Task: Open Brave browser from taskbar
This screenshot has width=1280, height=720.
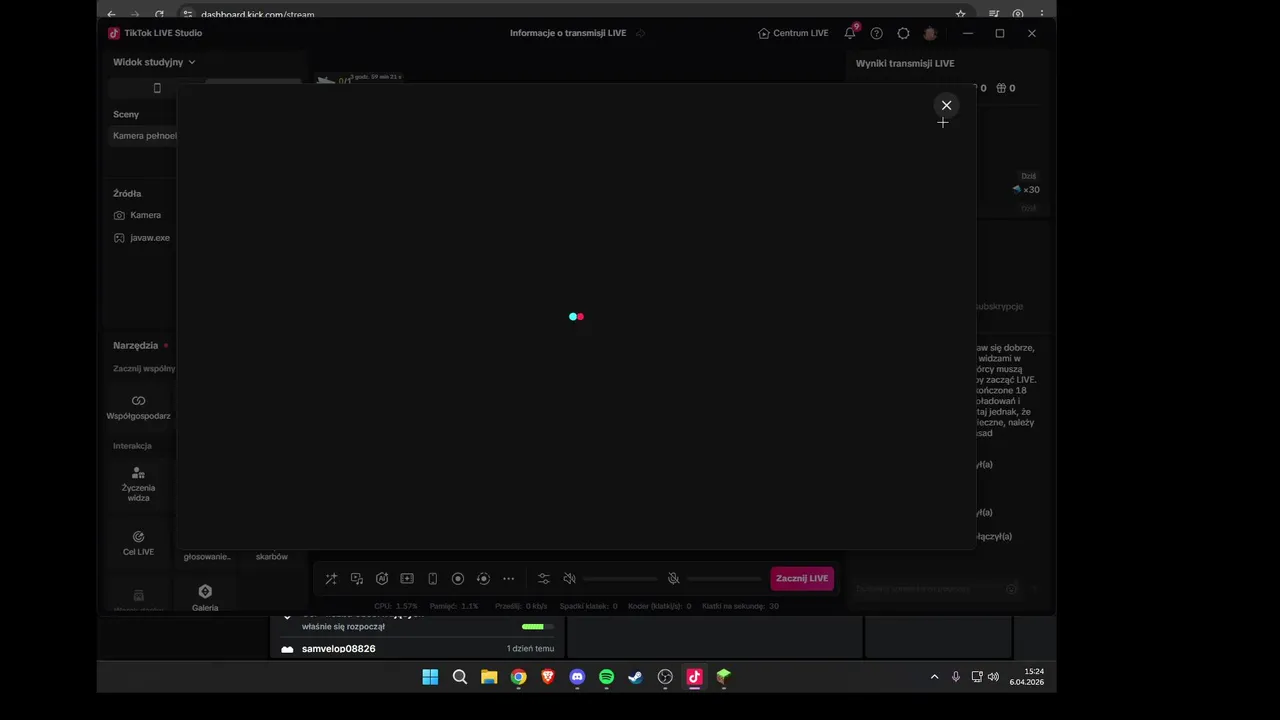Action: (x=548, y=677)
